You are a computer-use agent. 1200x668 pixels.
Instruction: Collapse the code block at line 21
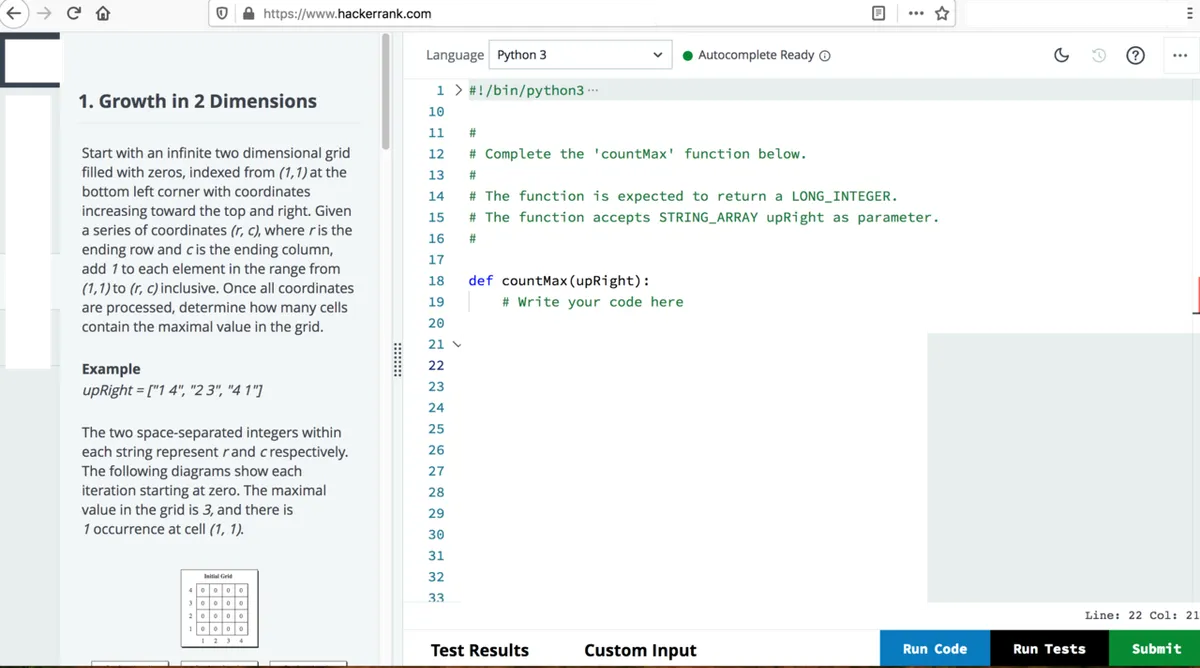(x=458, y=344)
